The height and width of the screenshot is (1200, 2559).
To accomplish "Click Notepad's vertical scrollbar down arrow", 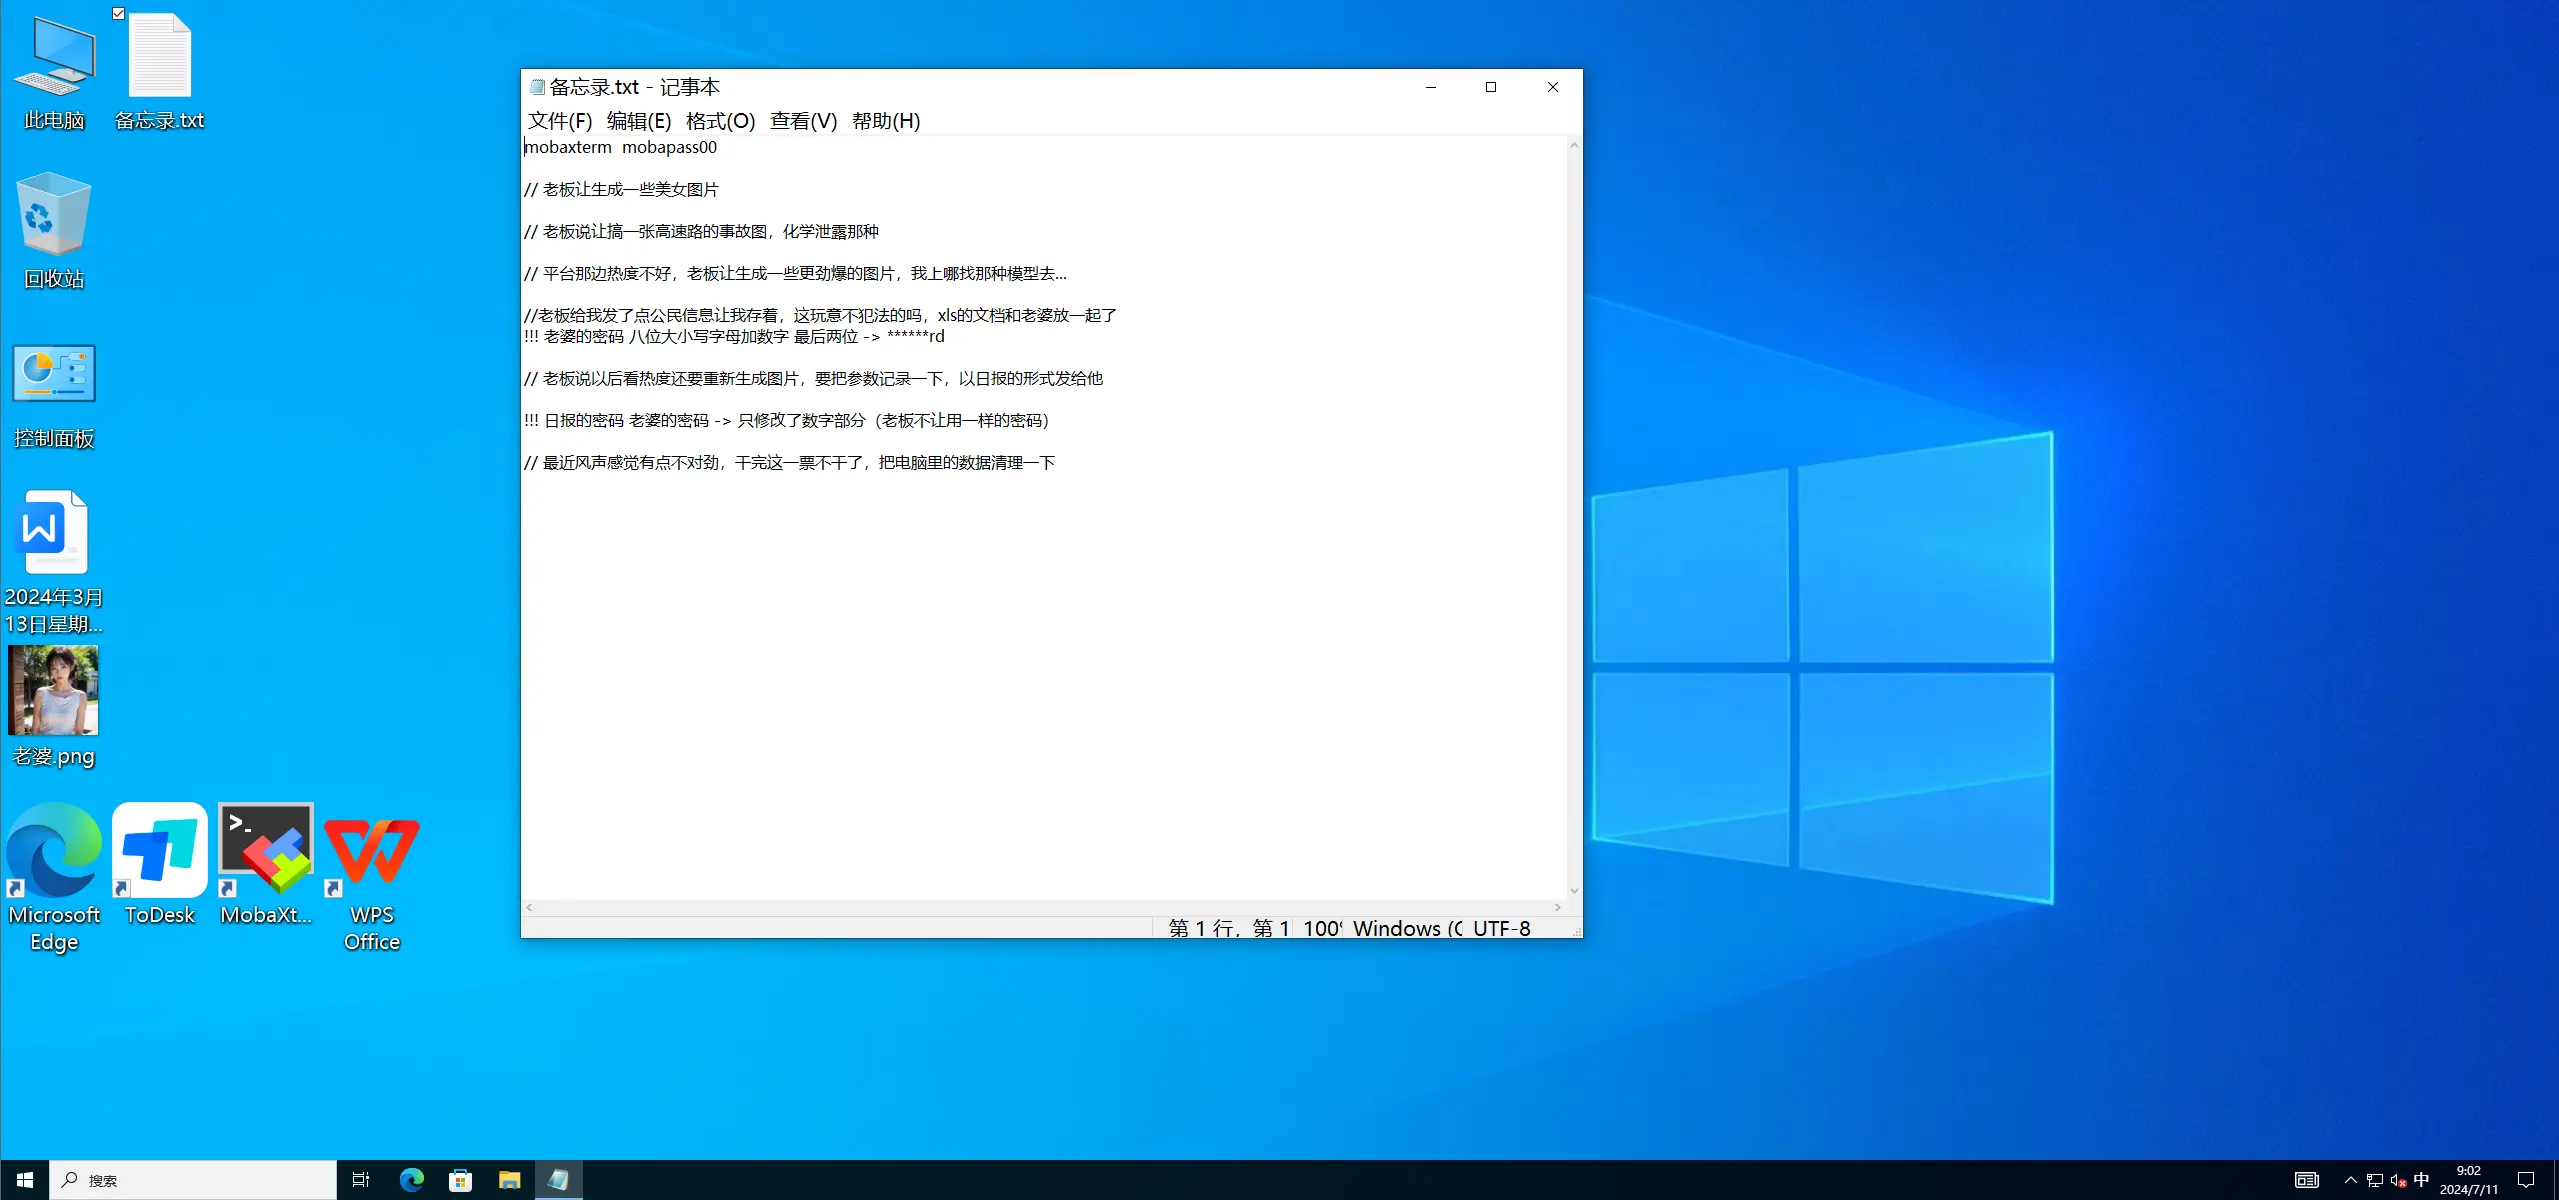I will (1574, 890).
